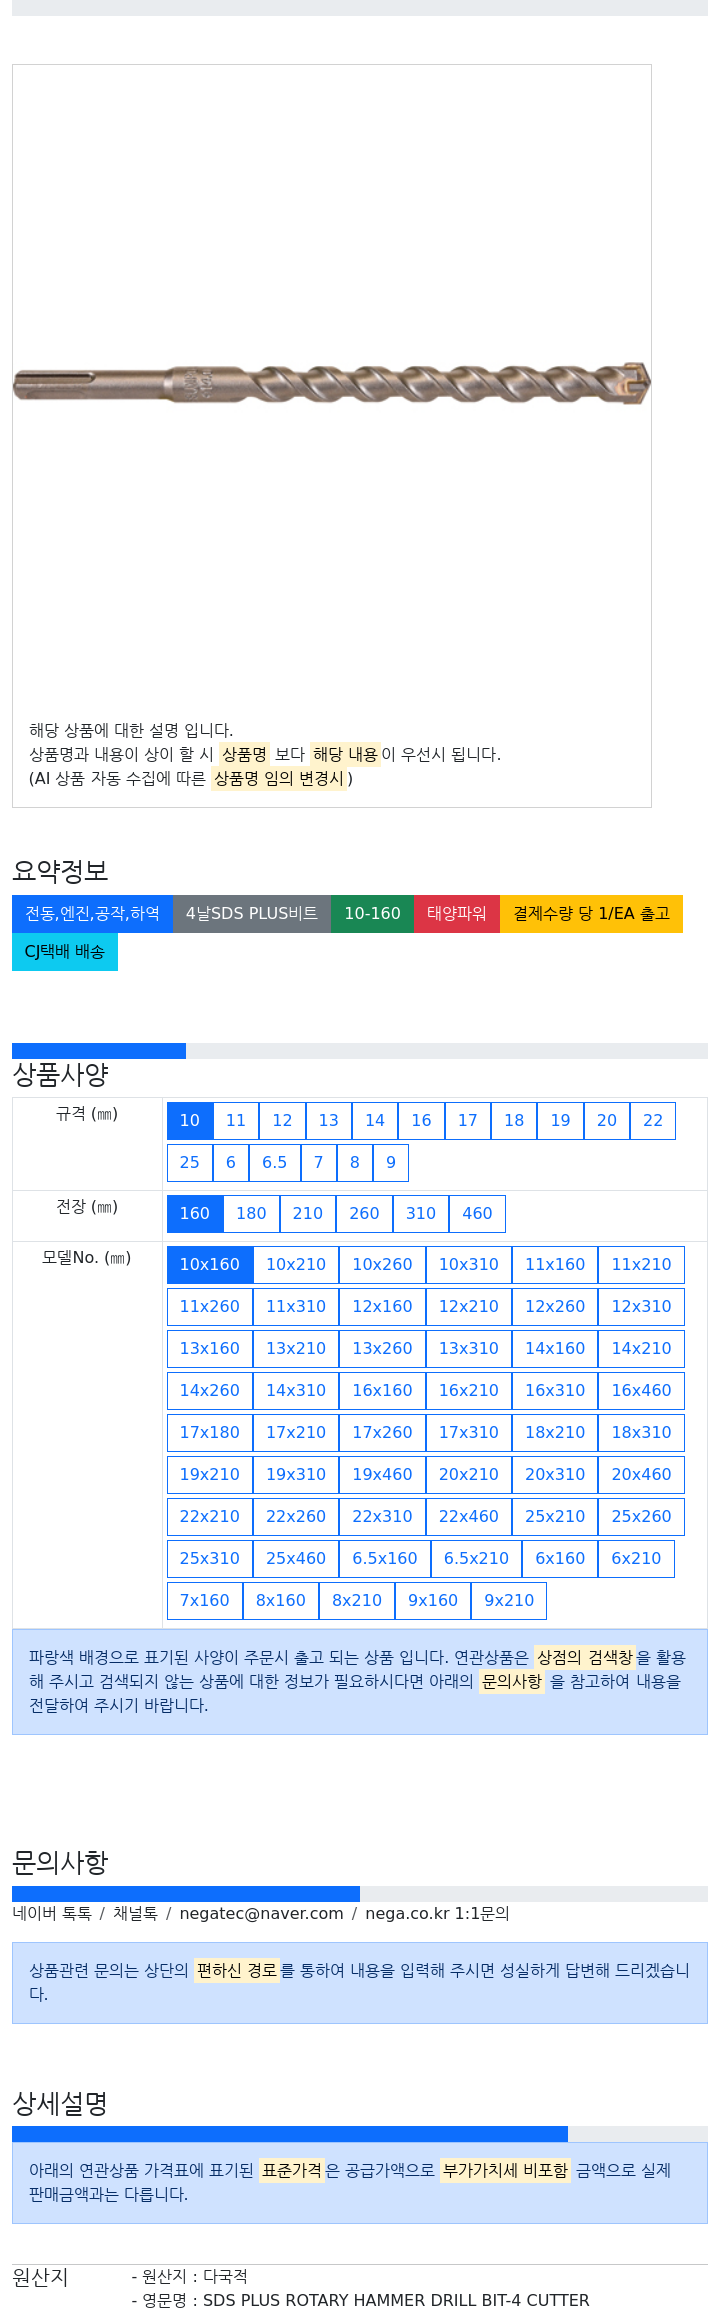Select length 460 in 전장 options
Viewport: 720px width, 2313px height.
tap(477, 1214)
